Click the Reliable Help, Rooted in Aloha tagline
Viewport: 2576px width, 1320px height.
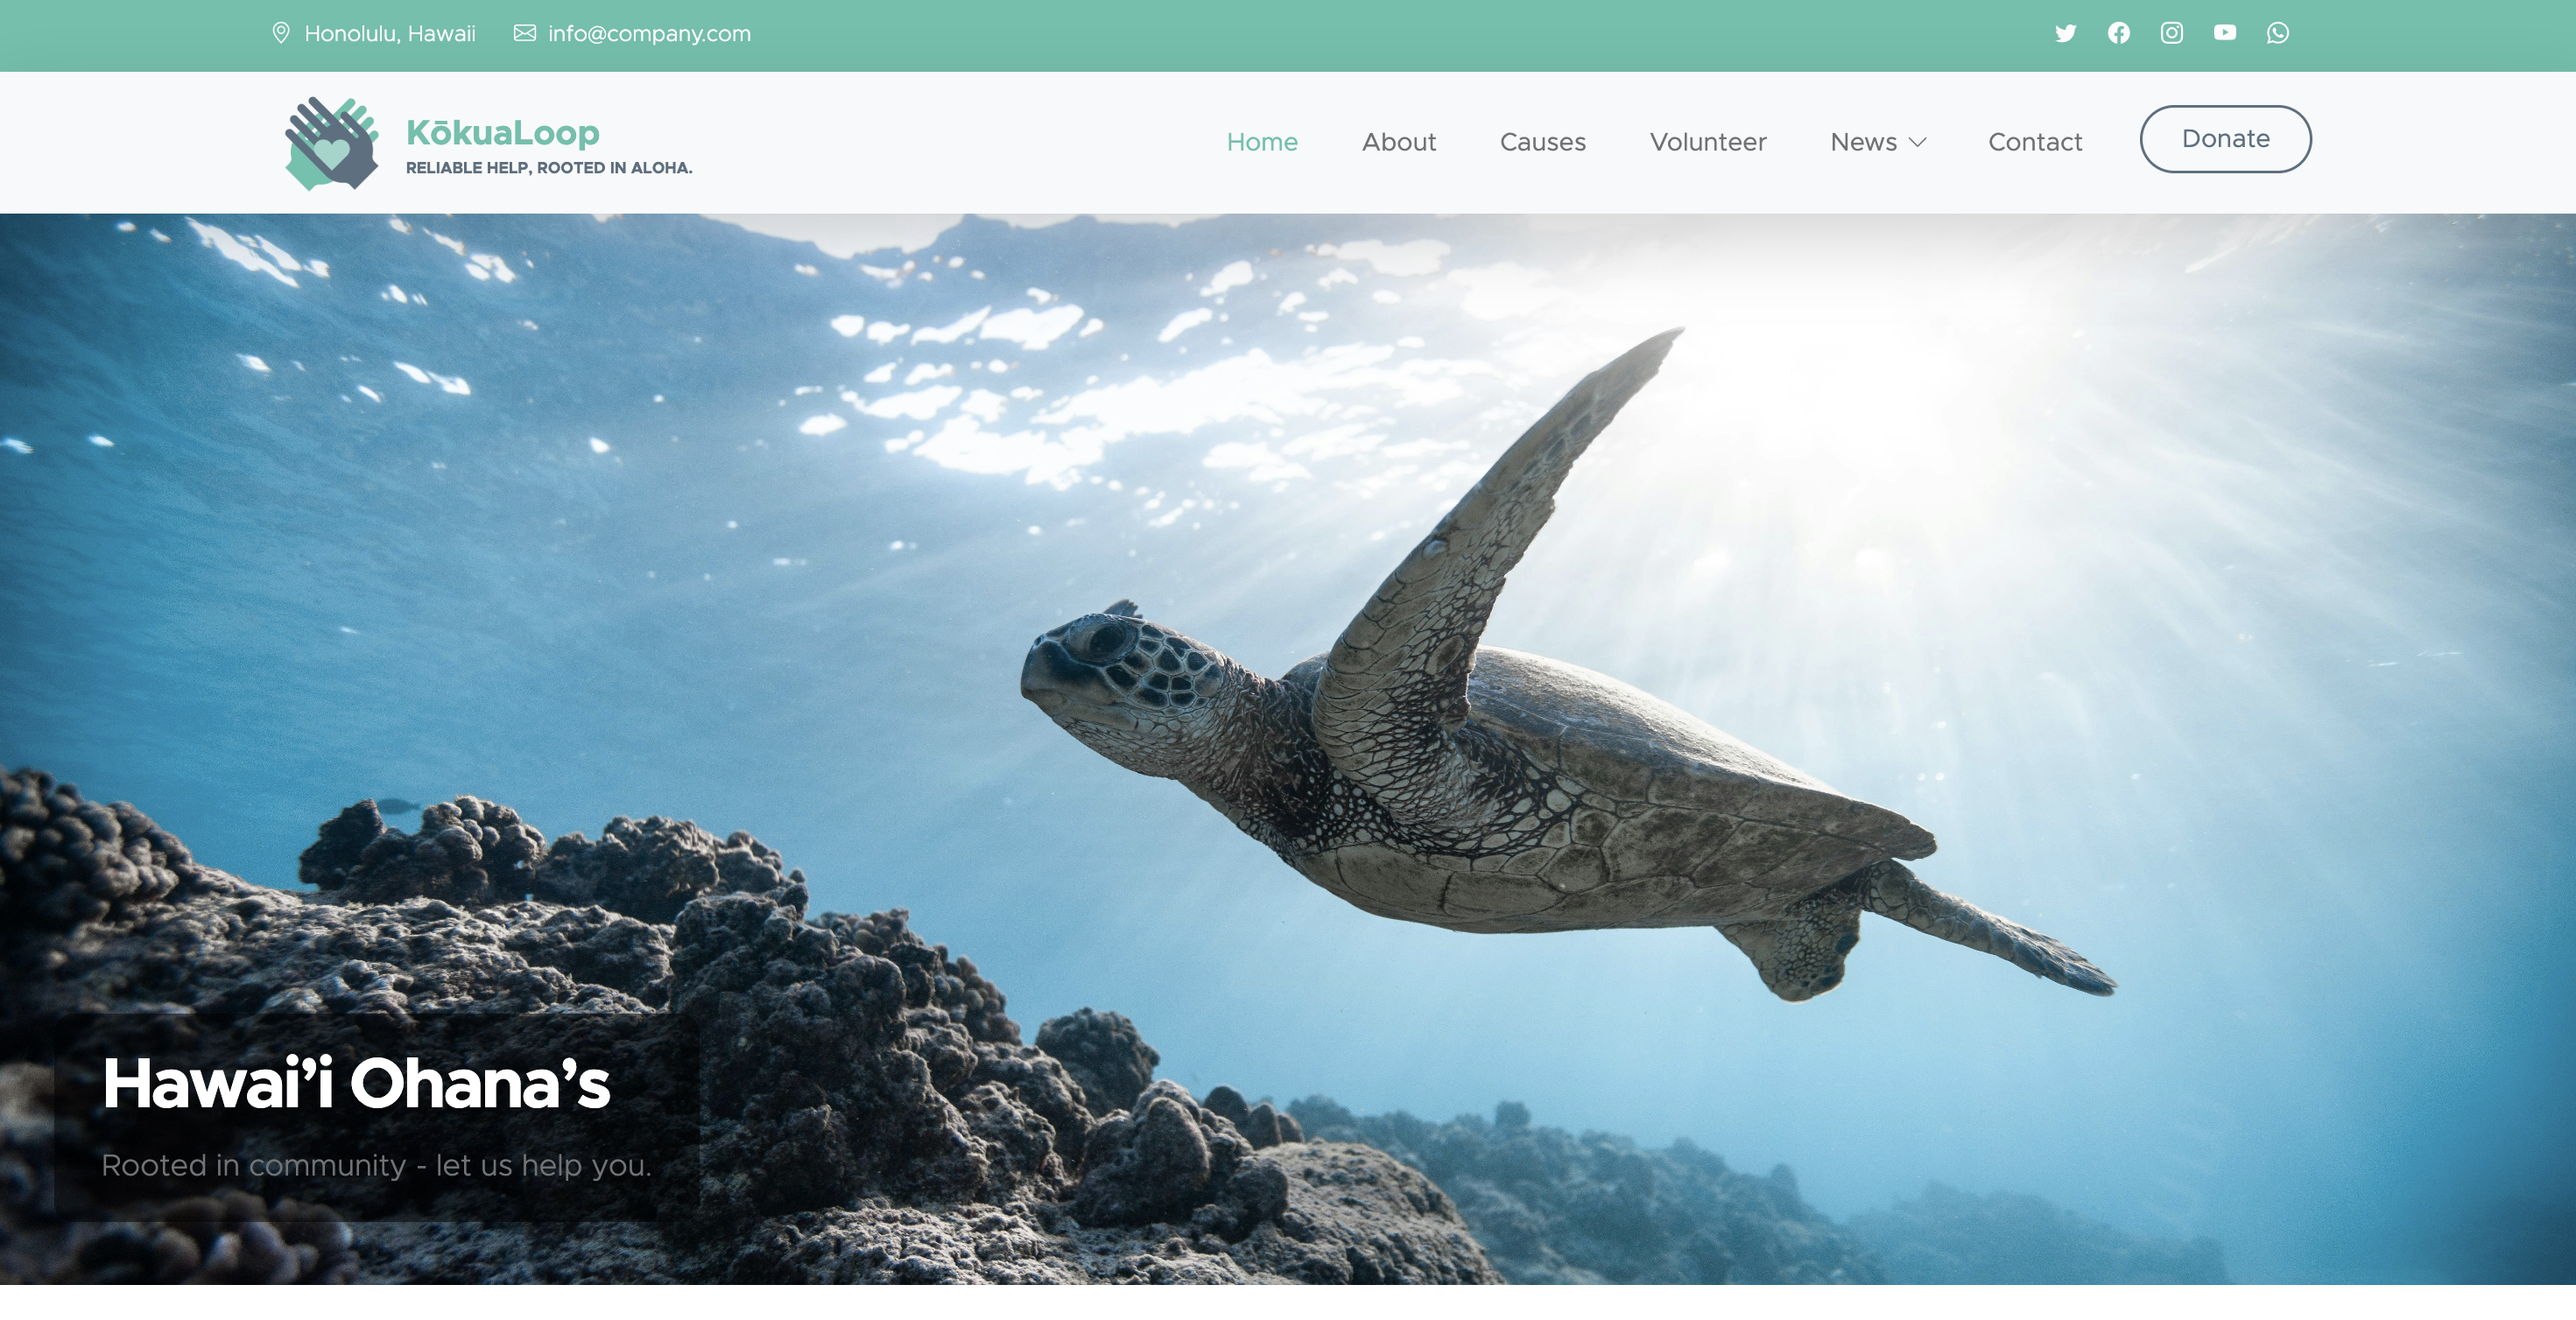(549, 168)
